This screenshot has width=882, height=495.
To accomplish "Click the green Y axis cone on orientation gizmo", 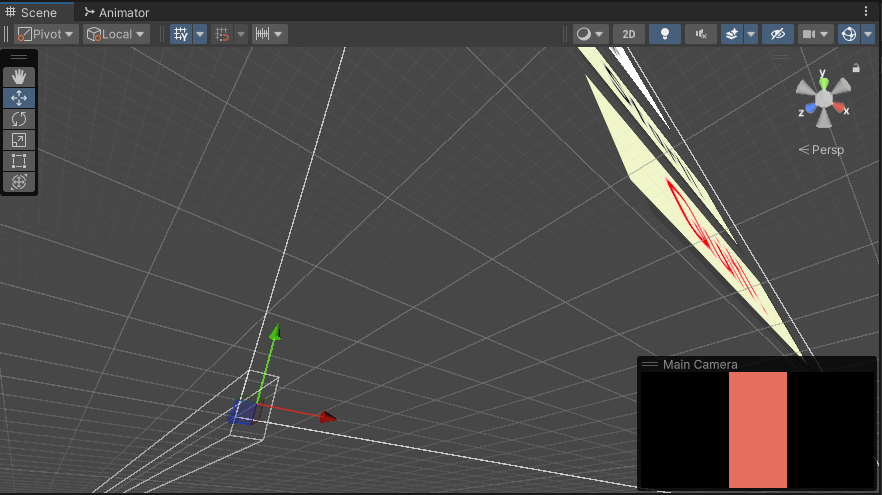I will pyautogui.click(x=824, y=83).
